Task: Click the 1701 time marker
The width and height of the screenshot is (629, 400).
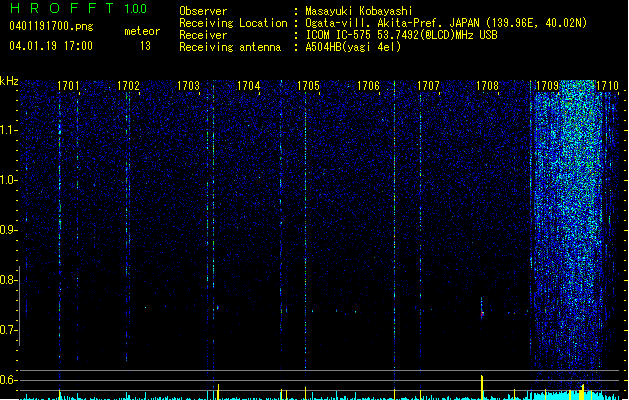Action: (68, 86)
